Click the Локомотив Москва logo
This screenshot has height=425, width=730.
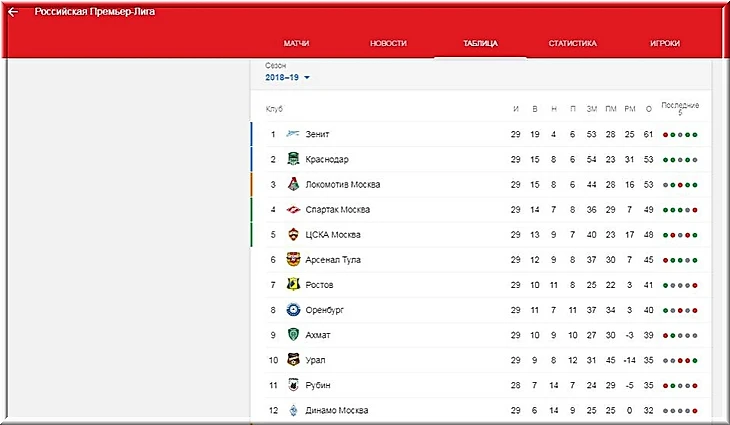click(293, 184)
